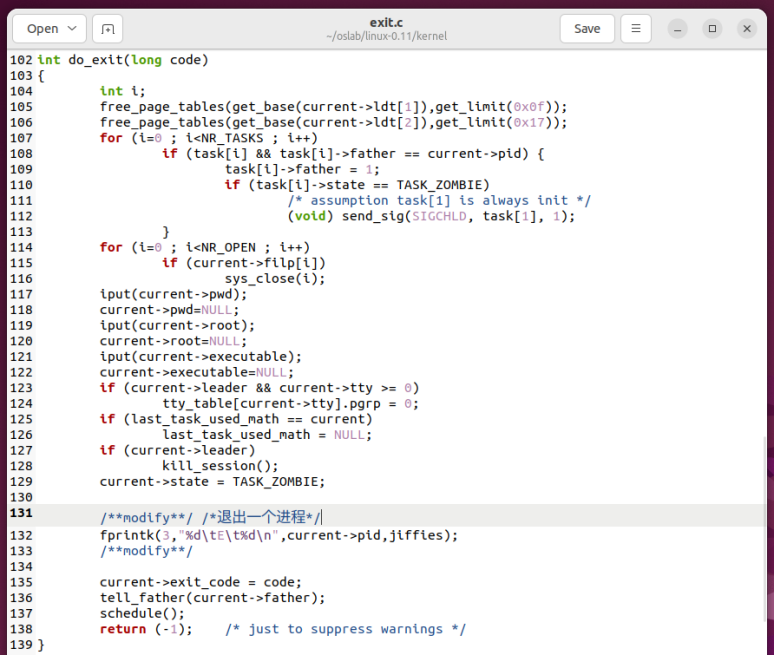Click 'return (-1);' statement
Image resolution: width=774 pixels, height=656 pixels.
pos(146,630)
